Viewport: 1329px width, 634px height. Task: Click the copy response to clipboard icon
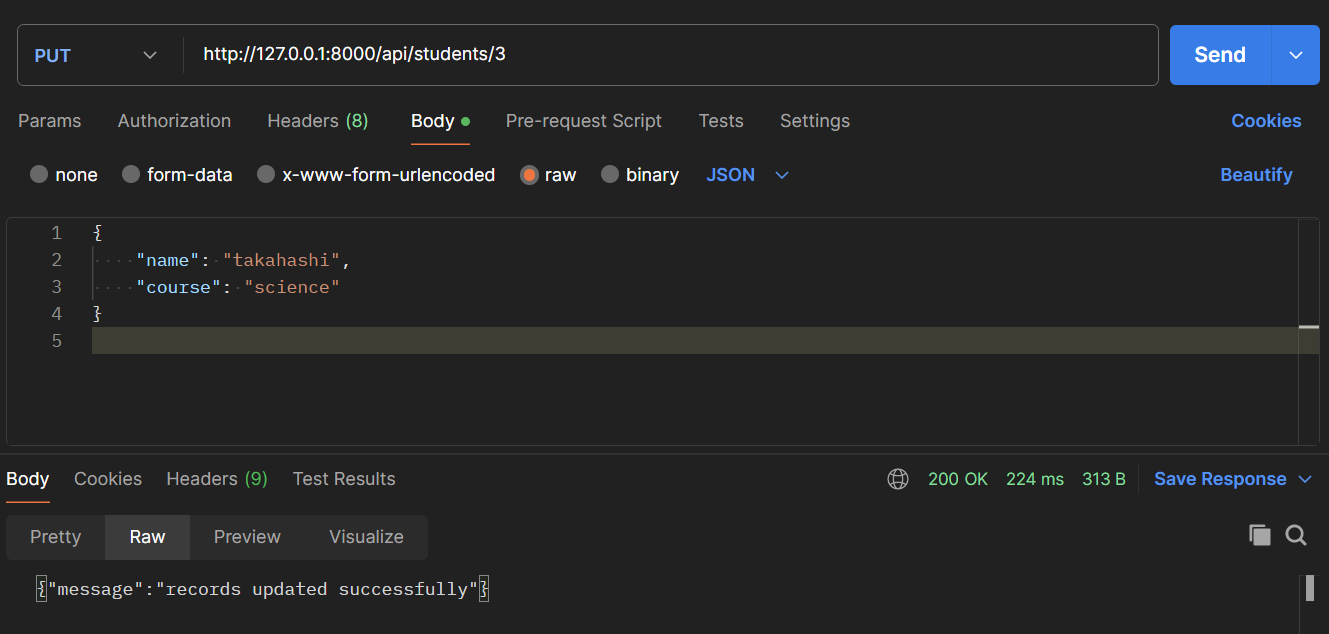[x=1260, y=536]
